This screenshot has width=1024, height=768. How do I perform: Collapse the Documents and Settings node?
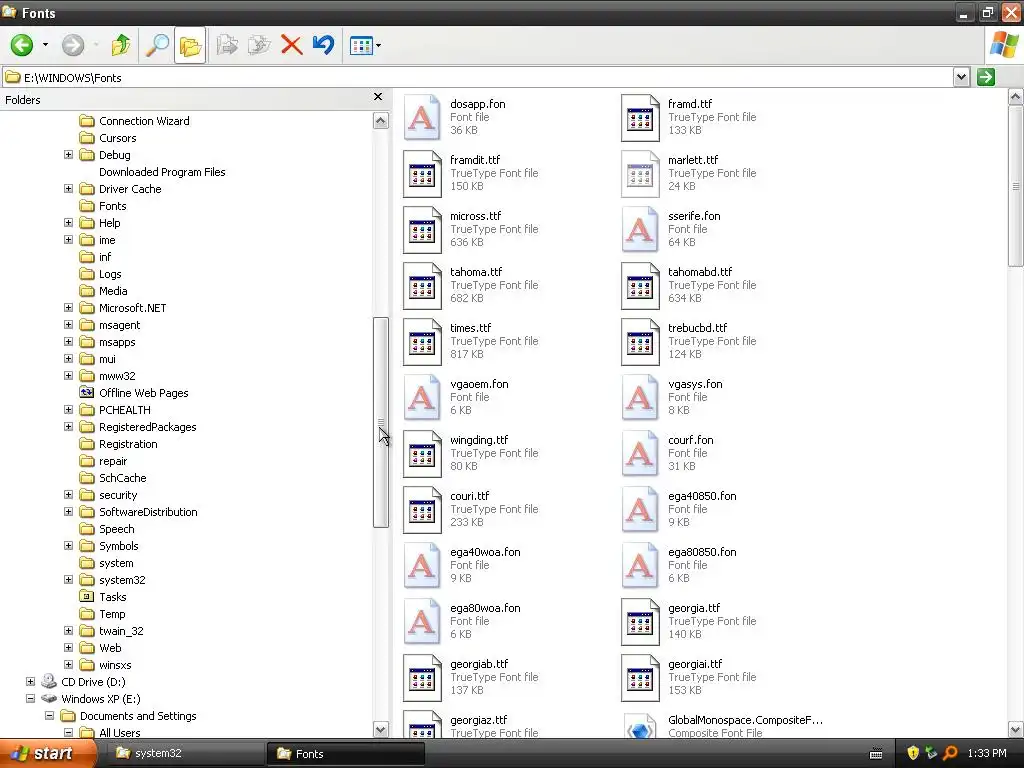[x=49, y=715]
